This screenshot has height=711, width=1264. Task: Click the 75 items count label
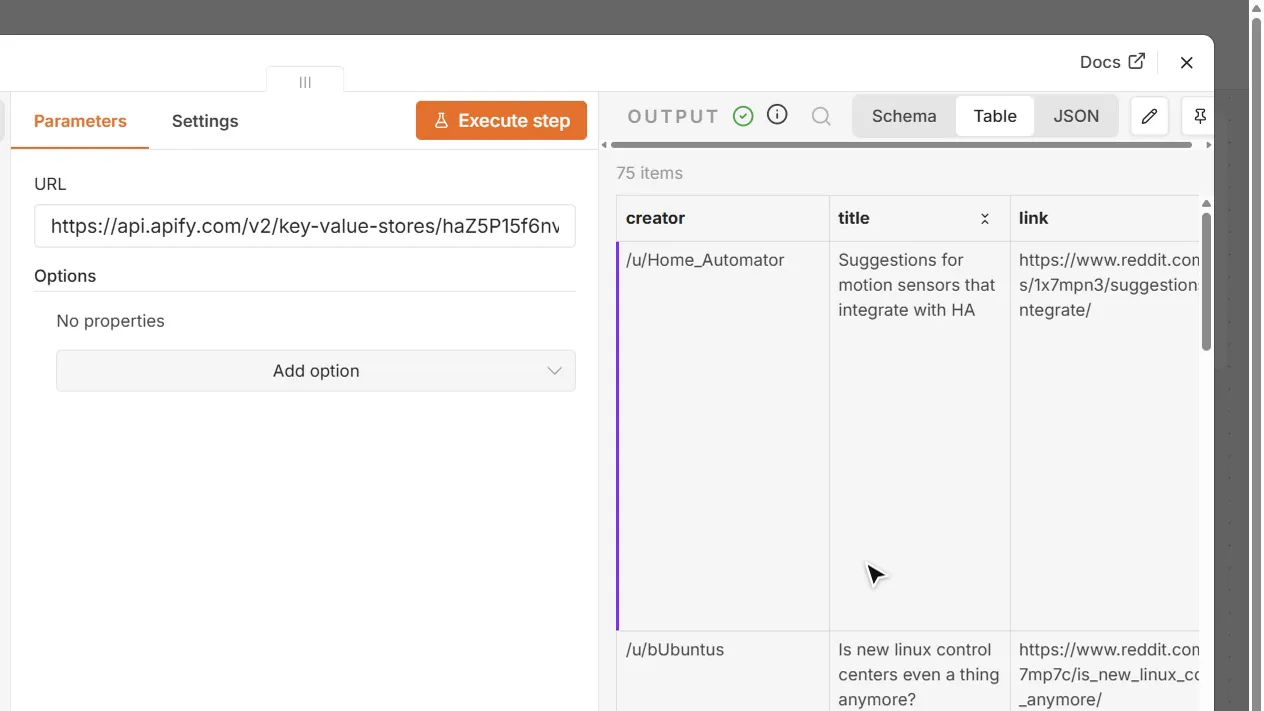650,173
